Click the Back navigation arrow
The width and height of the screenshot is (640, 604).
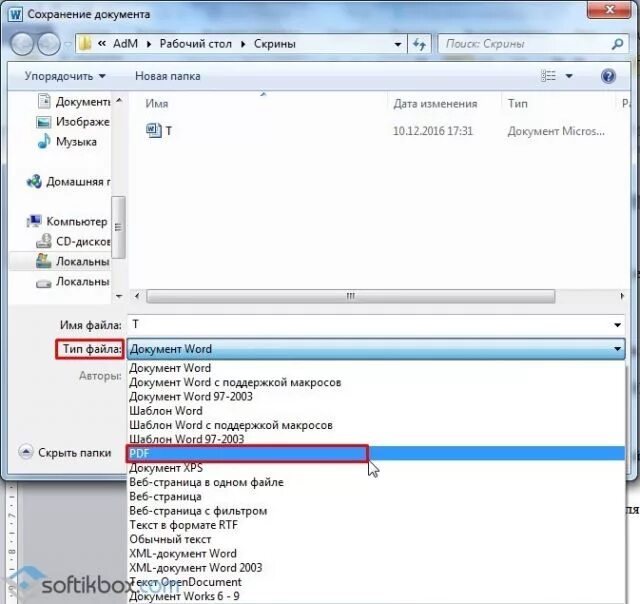click(22, 44)
